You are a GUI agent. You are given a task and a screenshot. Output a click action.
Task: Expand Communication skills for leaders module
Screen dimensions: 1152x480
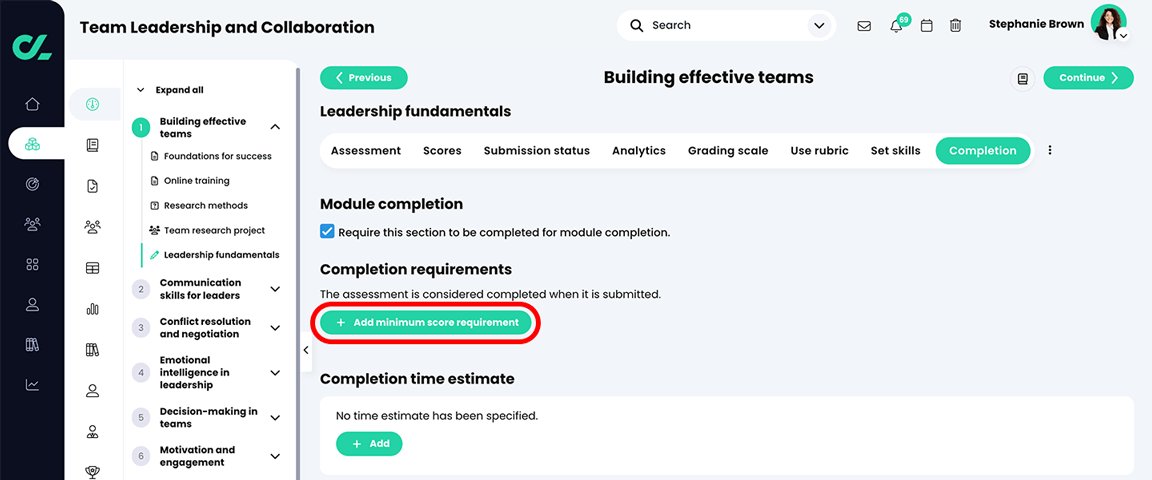point(275,289)
